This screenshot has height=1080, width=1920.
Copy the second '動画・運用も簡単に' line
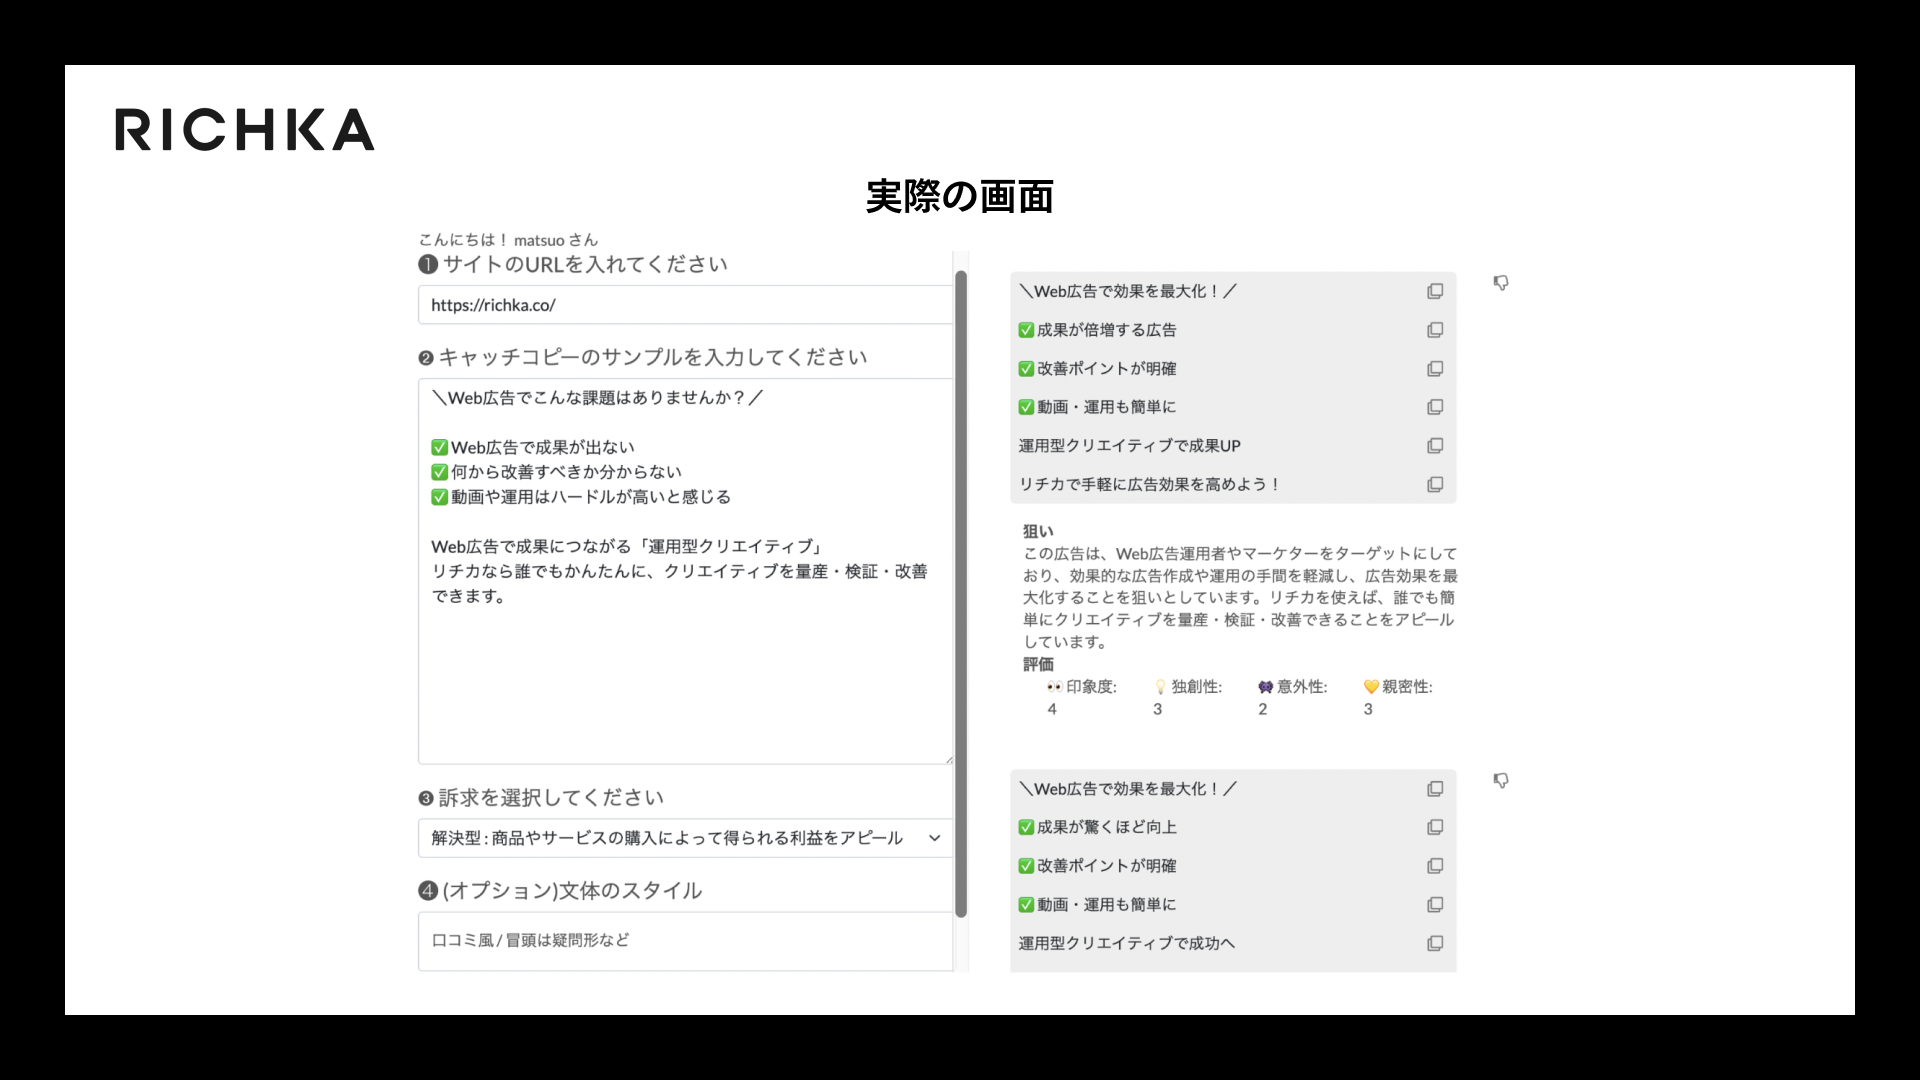(1435, 905)
